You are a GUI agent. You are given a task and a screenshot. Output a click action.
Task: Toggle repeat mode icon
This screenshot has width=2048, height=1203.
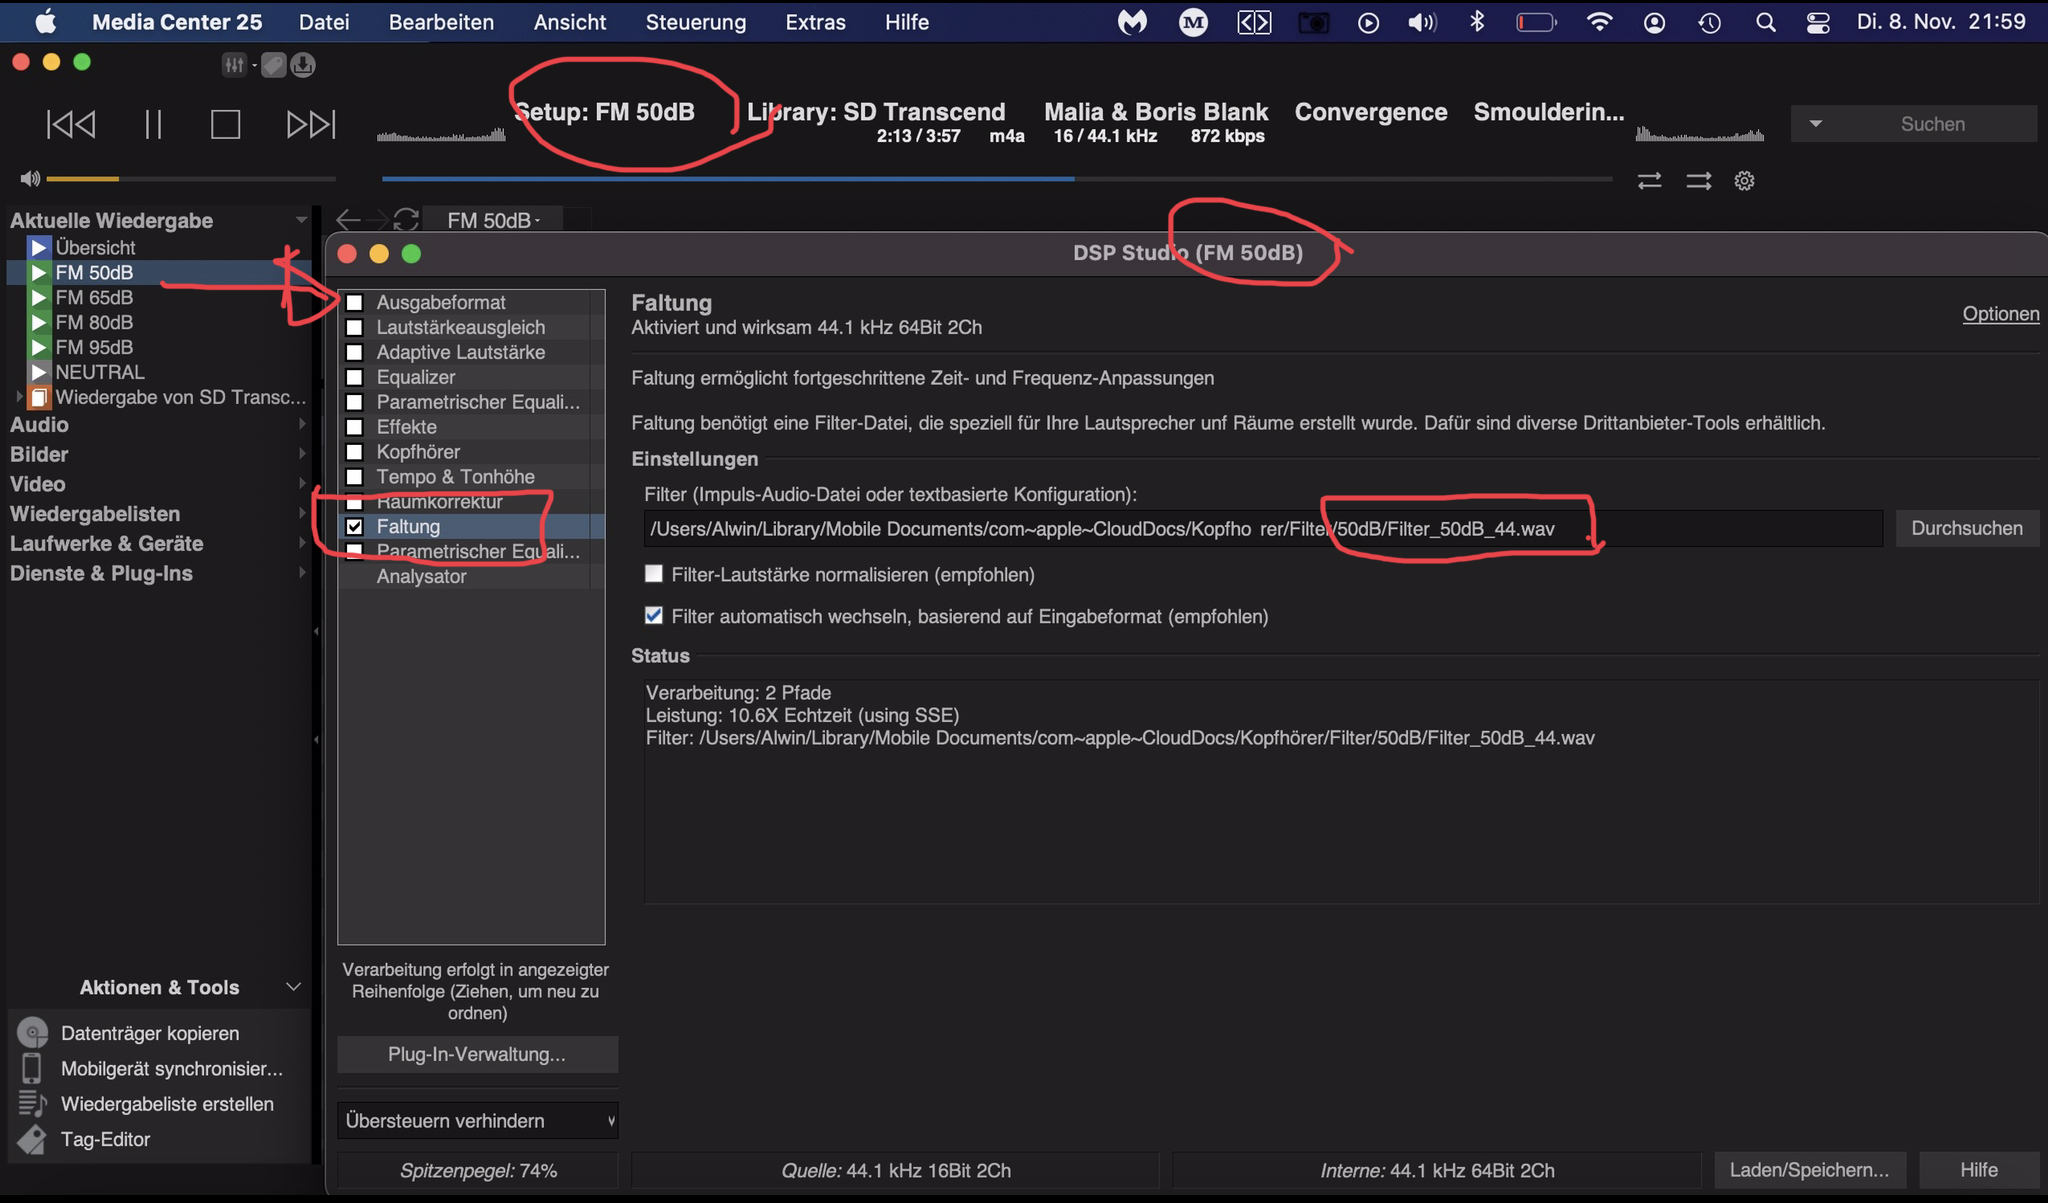click(x=1650, y=181)
